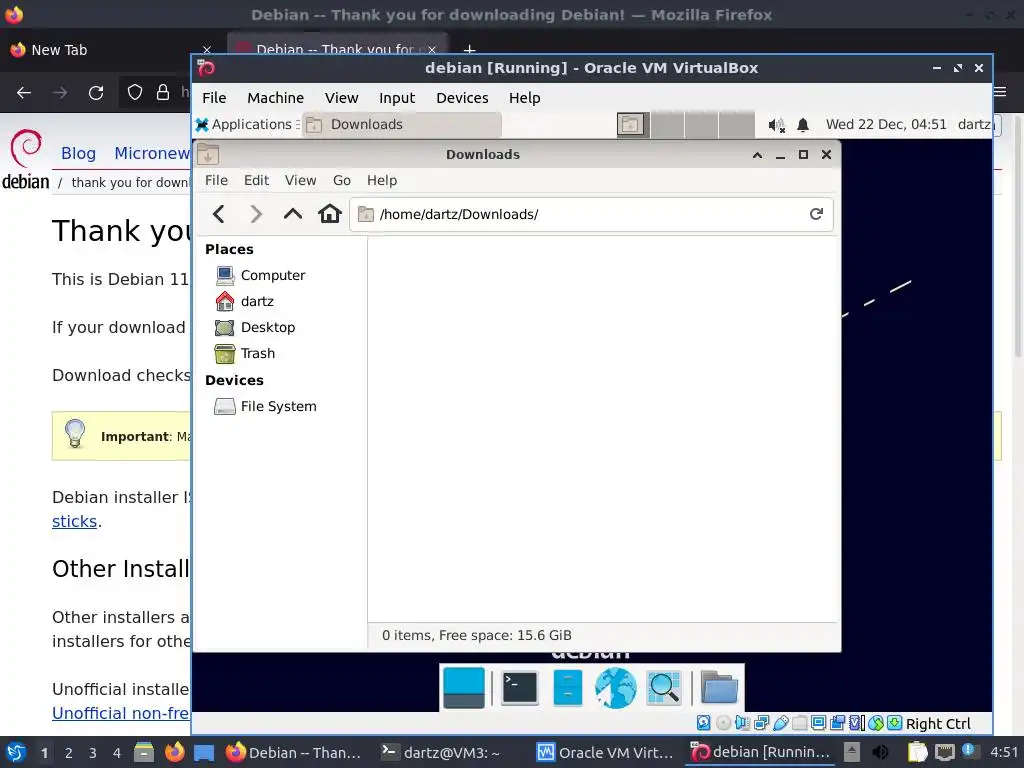Reload the /home/dartz/Downloads/ folder
Viewport: 1024px width, 768px height.
pos(816,214)
